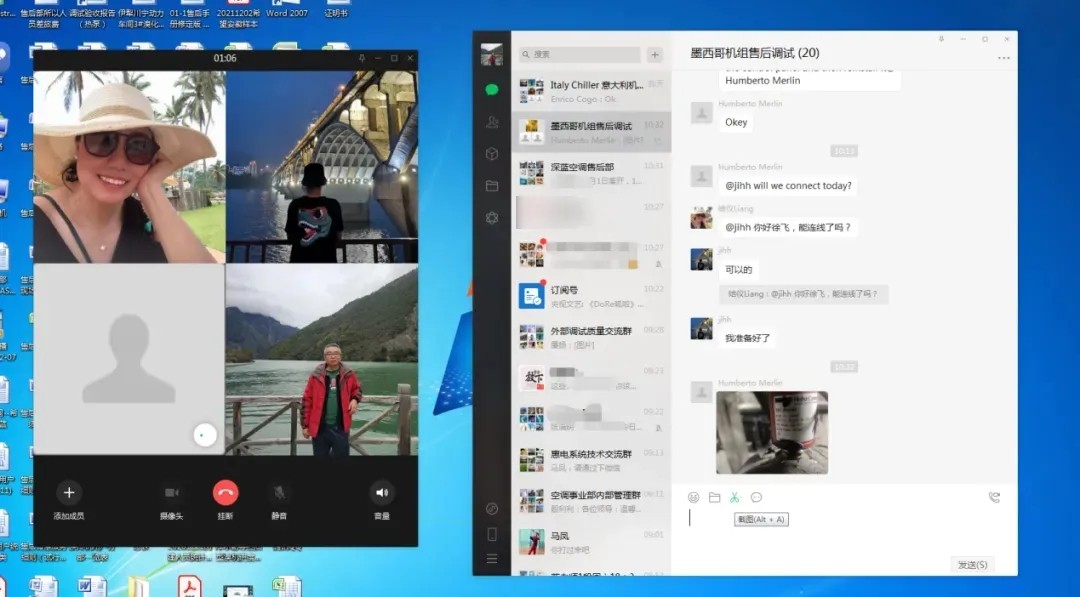Screen dimensions: 1080x597
Task: Open the Italy Chiller conversation
Action: [x=591, y=92]
